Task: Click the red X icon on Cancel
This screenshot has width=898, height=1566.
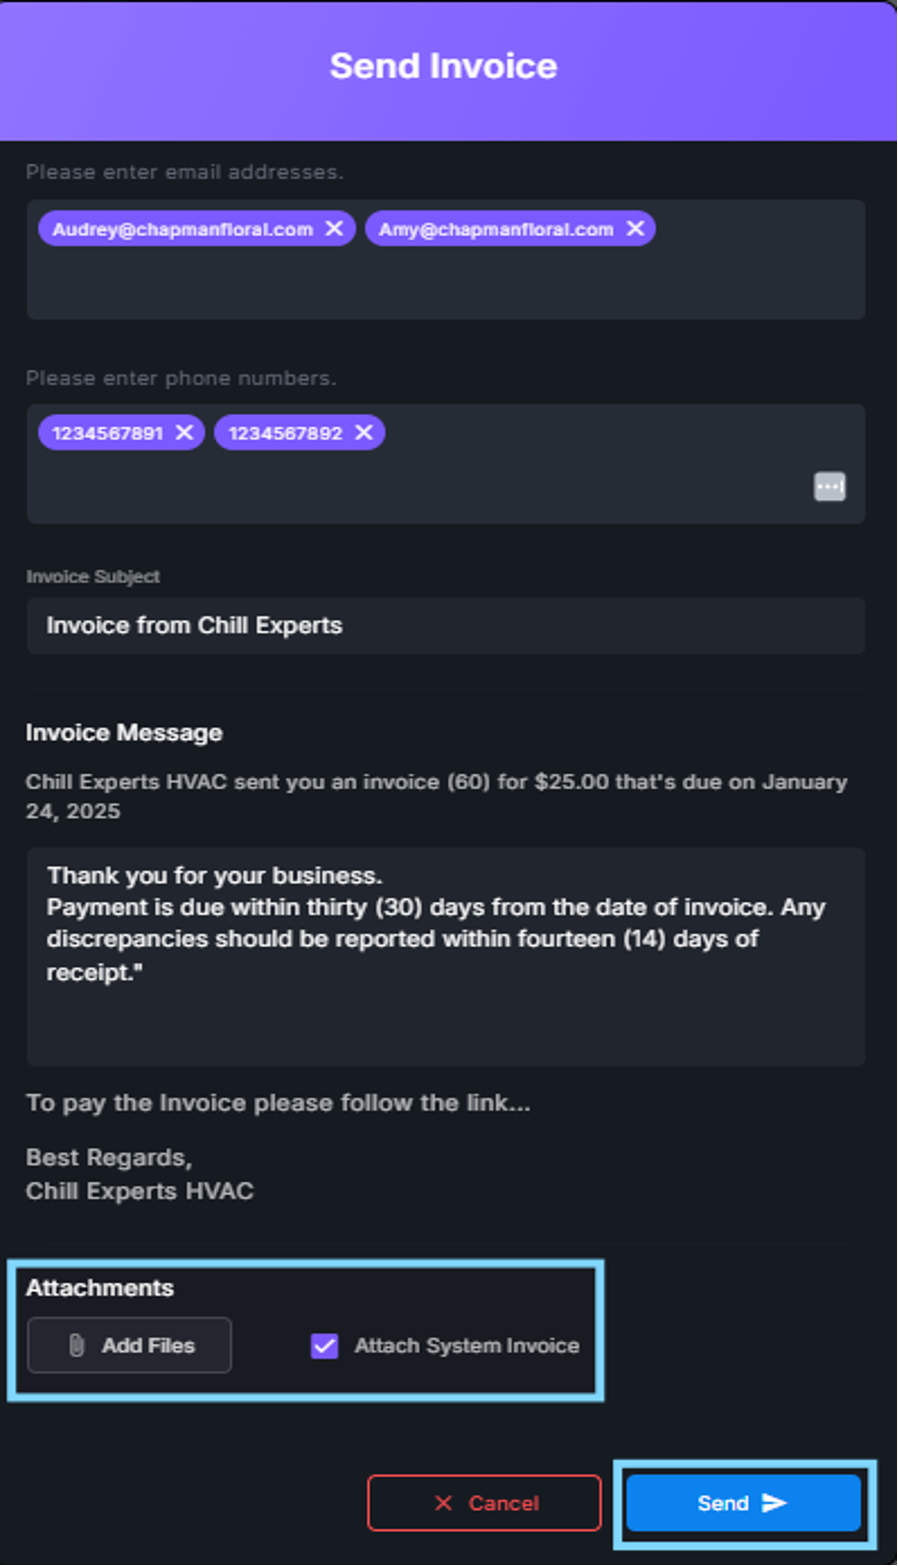Action: tap(443, 1503)
